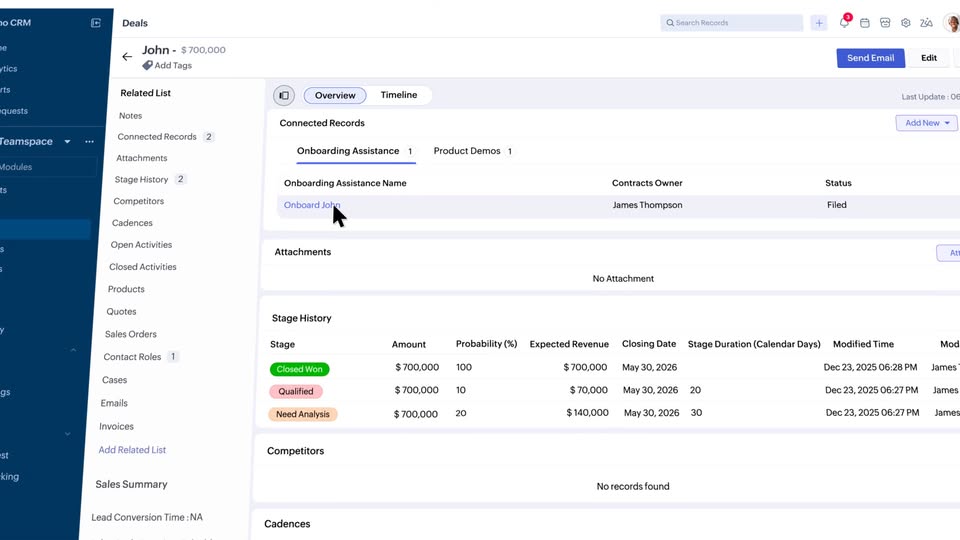Open Teamspace more options ellipsis
The height and width of the screenshot is (540, 960).
coord(89,142)
